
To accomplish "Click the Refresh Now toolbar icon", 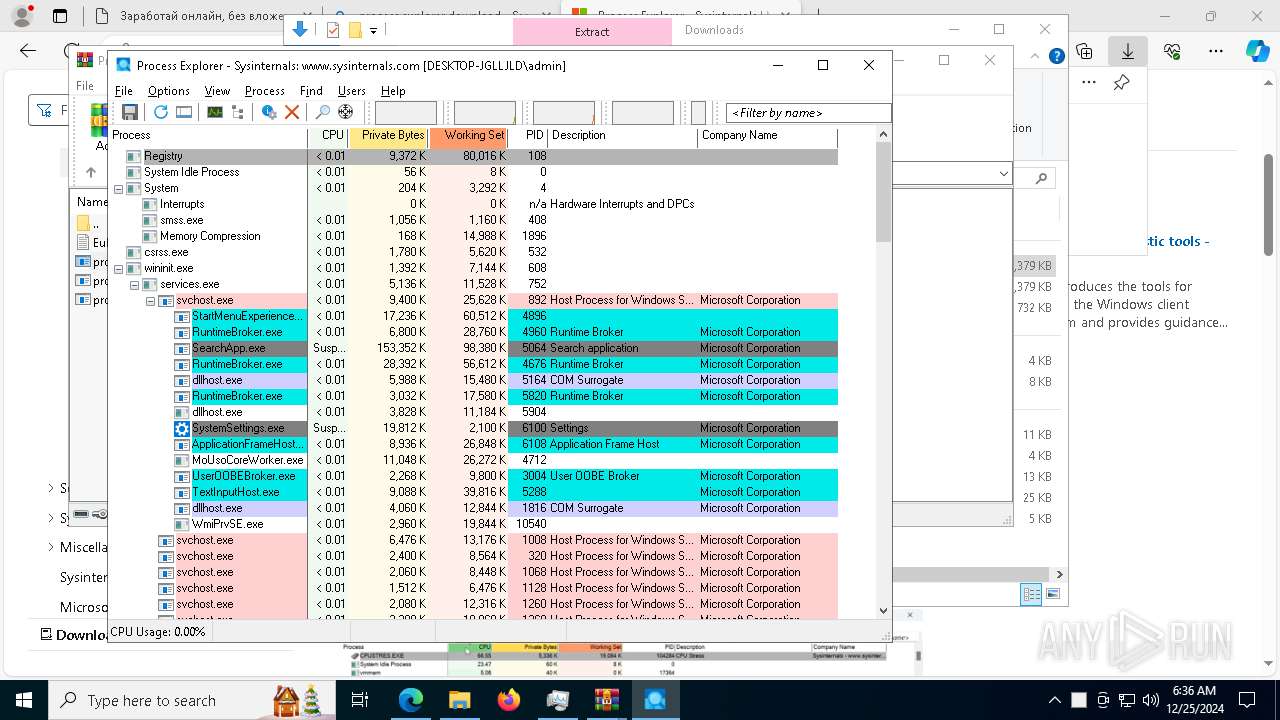I will pyautogui.click(x=160, y=113).
